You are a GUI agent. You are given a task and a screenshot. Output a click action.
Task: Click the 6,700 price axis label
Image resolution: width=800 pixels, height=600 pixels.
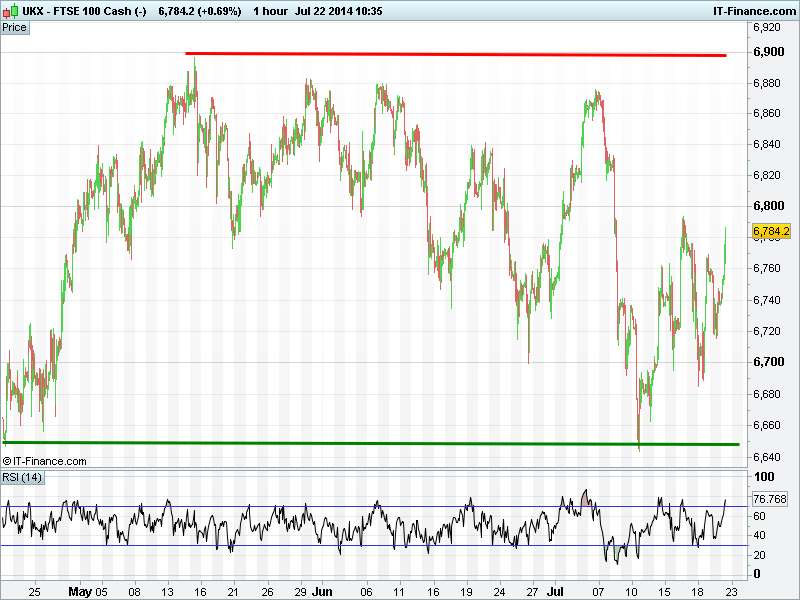point(768,362)
